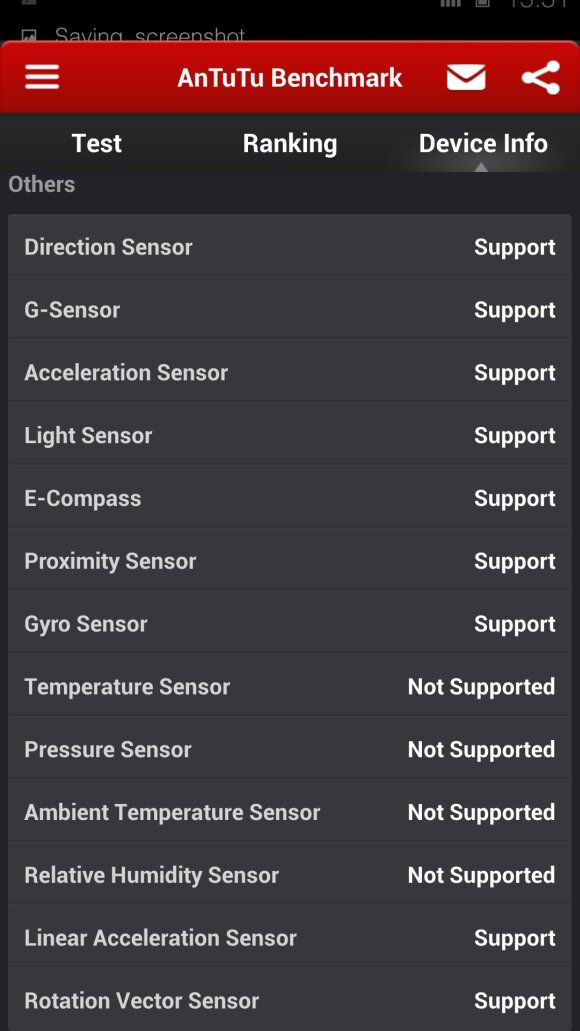
Task: Tap the envelope mail icon
Action: point(466,77)
